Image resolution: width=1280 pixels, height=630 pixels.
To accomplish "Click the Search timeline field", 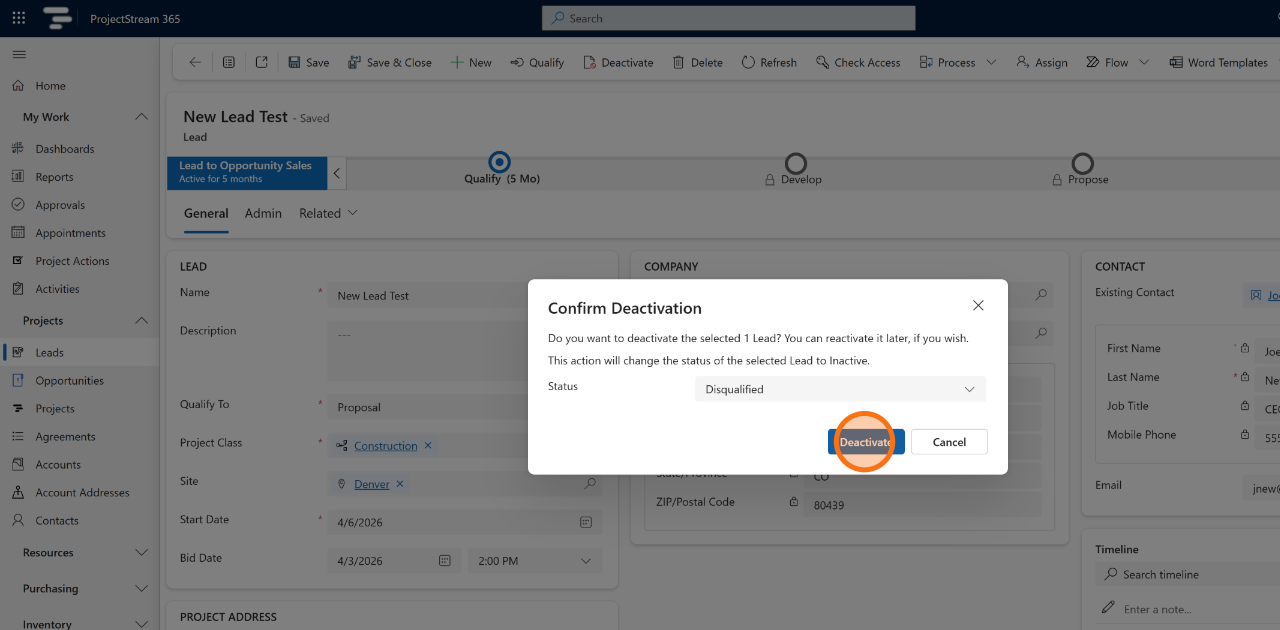I will click(x=1186, y=575).
